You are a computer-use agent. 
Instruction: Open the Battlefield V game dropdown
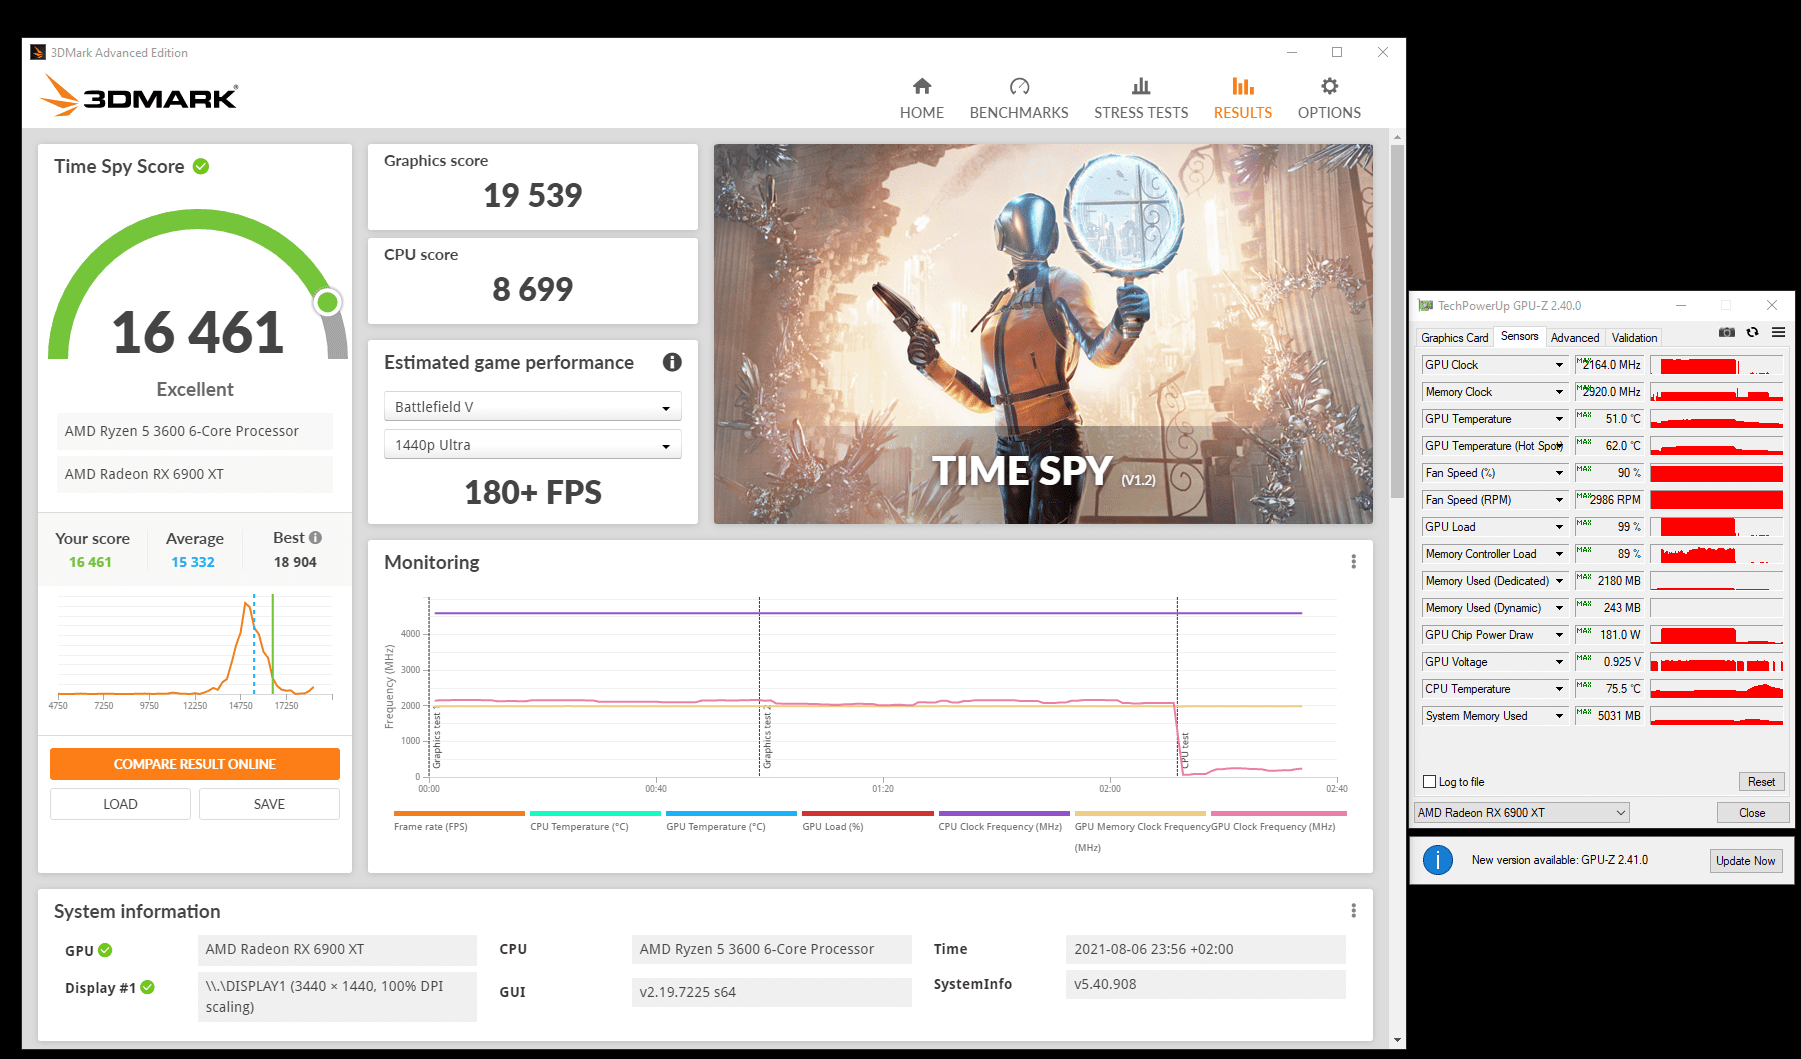click(533, 407)
